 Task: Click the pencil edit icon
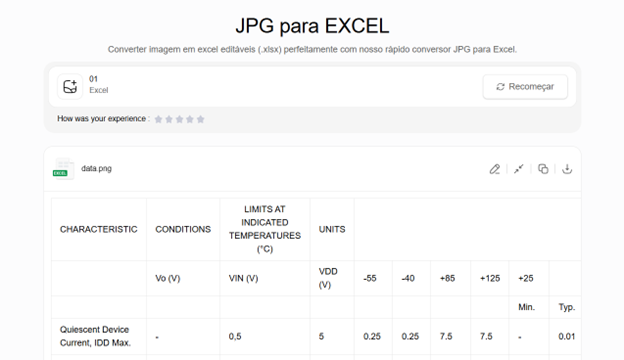pyautogui.click(x=495, y=169)
